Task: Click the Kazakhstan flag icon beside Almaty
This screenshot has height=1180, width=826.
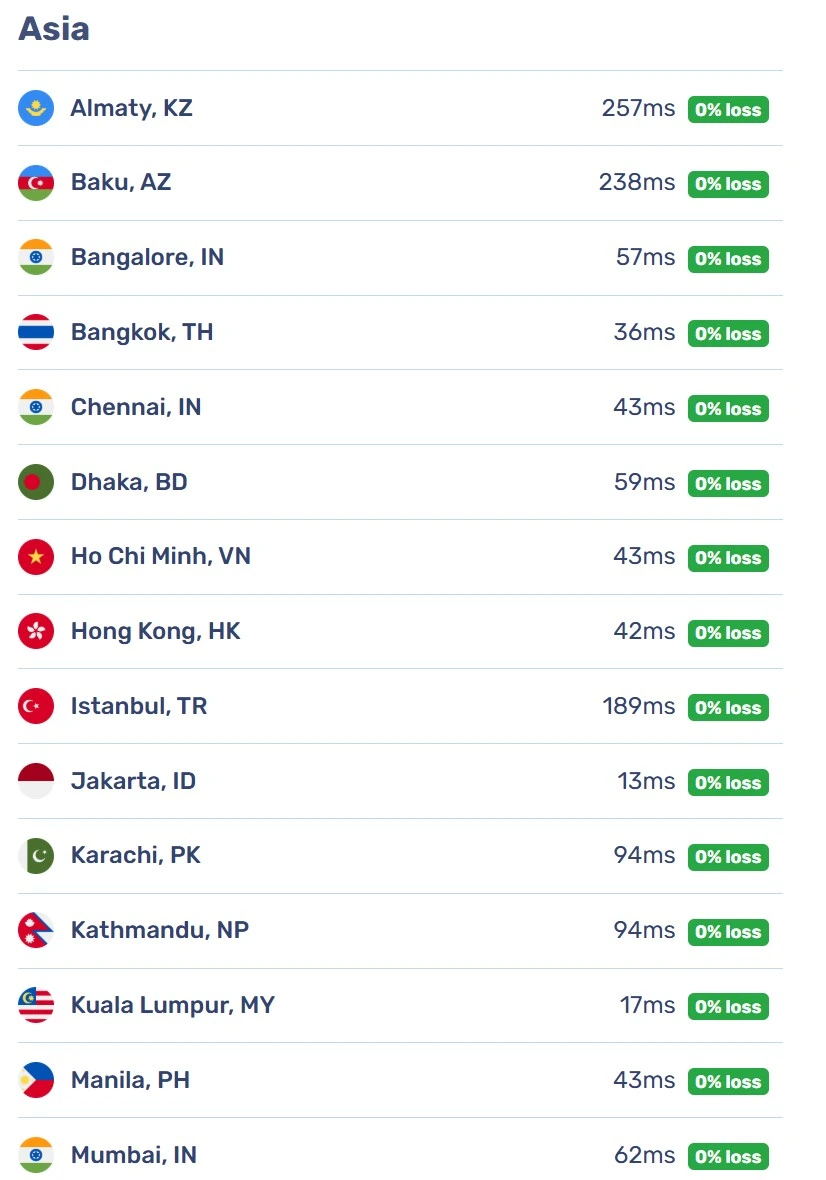Action: coord(36,108)
